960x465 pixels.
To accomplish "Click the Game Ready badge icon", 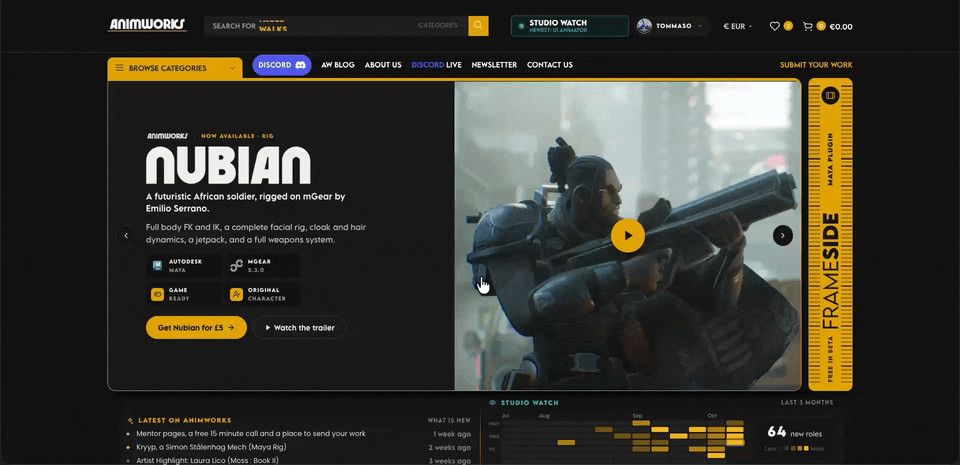I will click(x=157, y=294).
